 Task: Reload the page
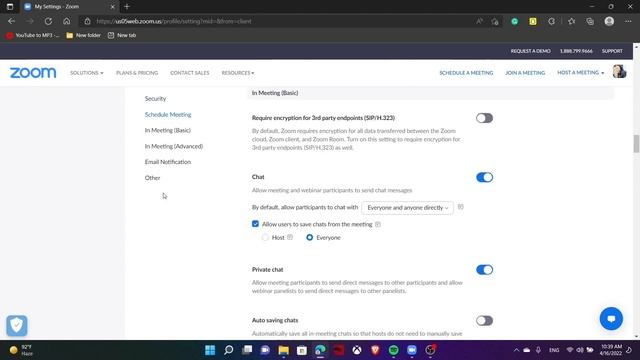point(48,21)
